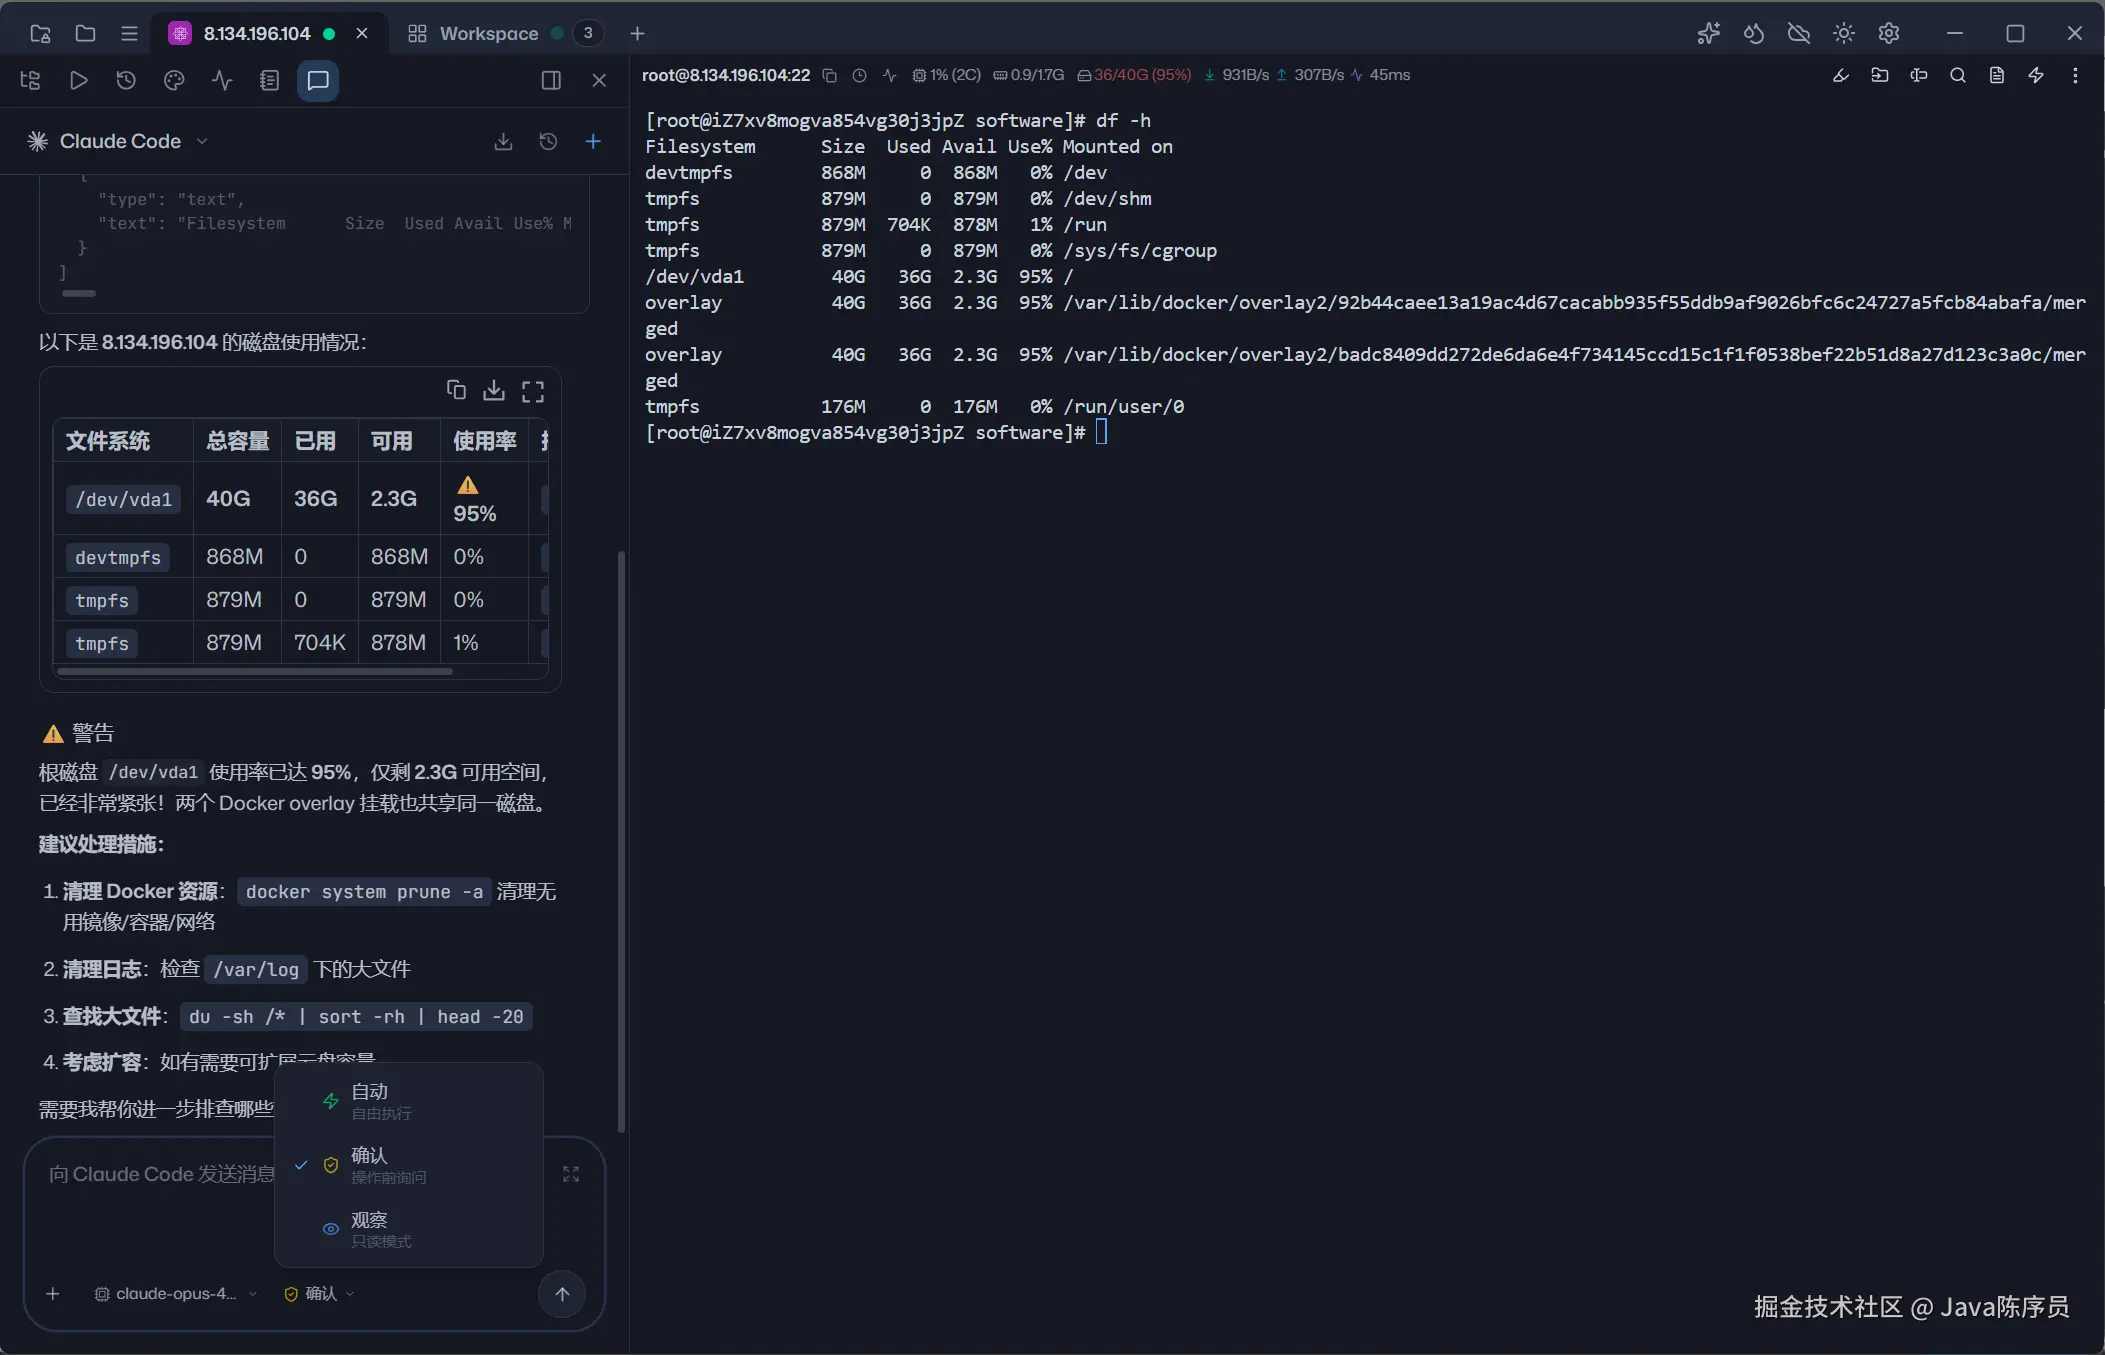Open the notes list icon in the sidebar toolbar
This screenshot has width=2105, height=1355.
269,80
